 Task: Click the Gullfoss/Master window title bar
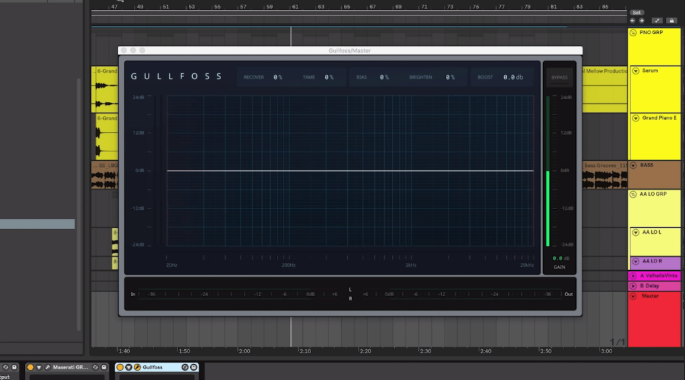coord(350,51)
